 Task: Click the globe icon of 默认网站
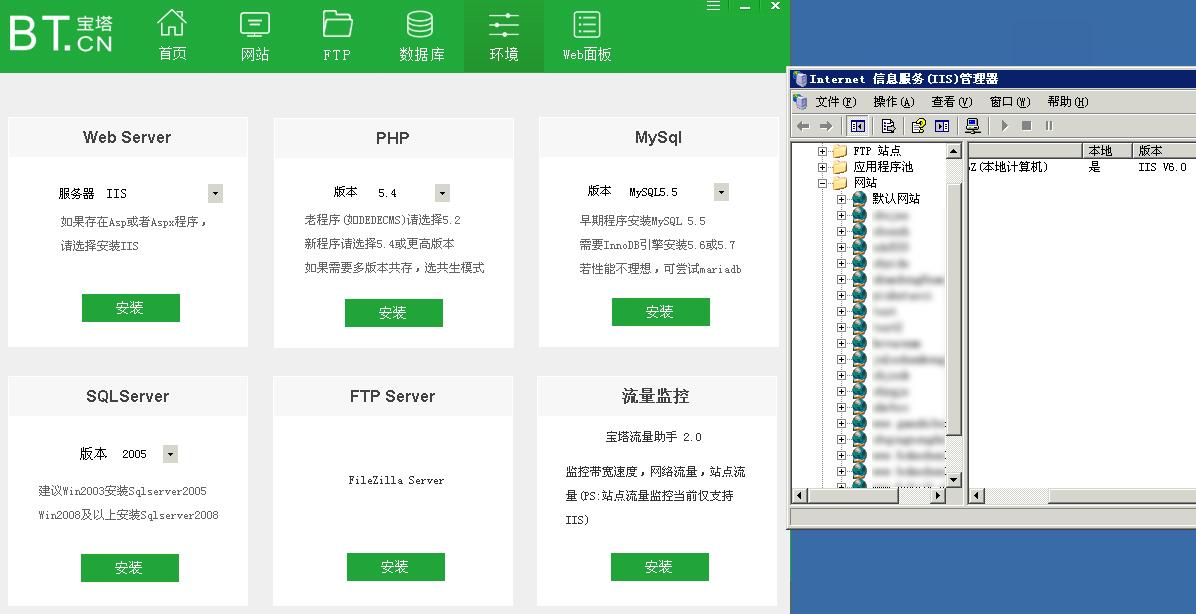click(x=860, y=199)
